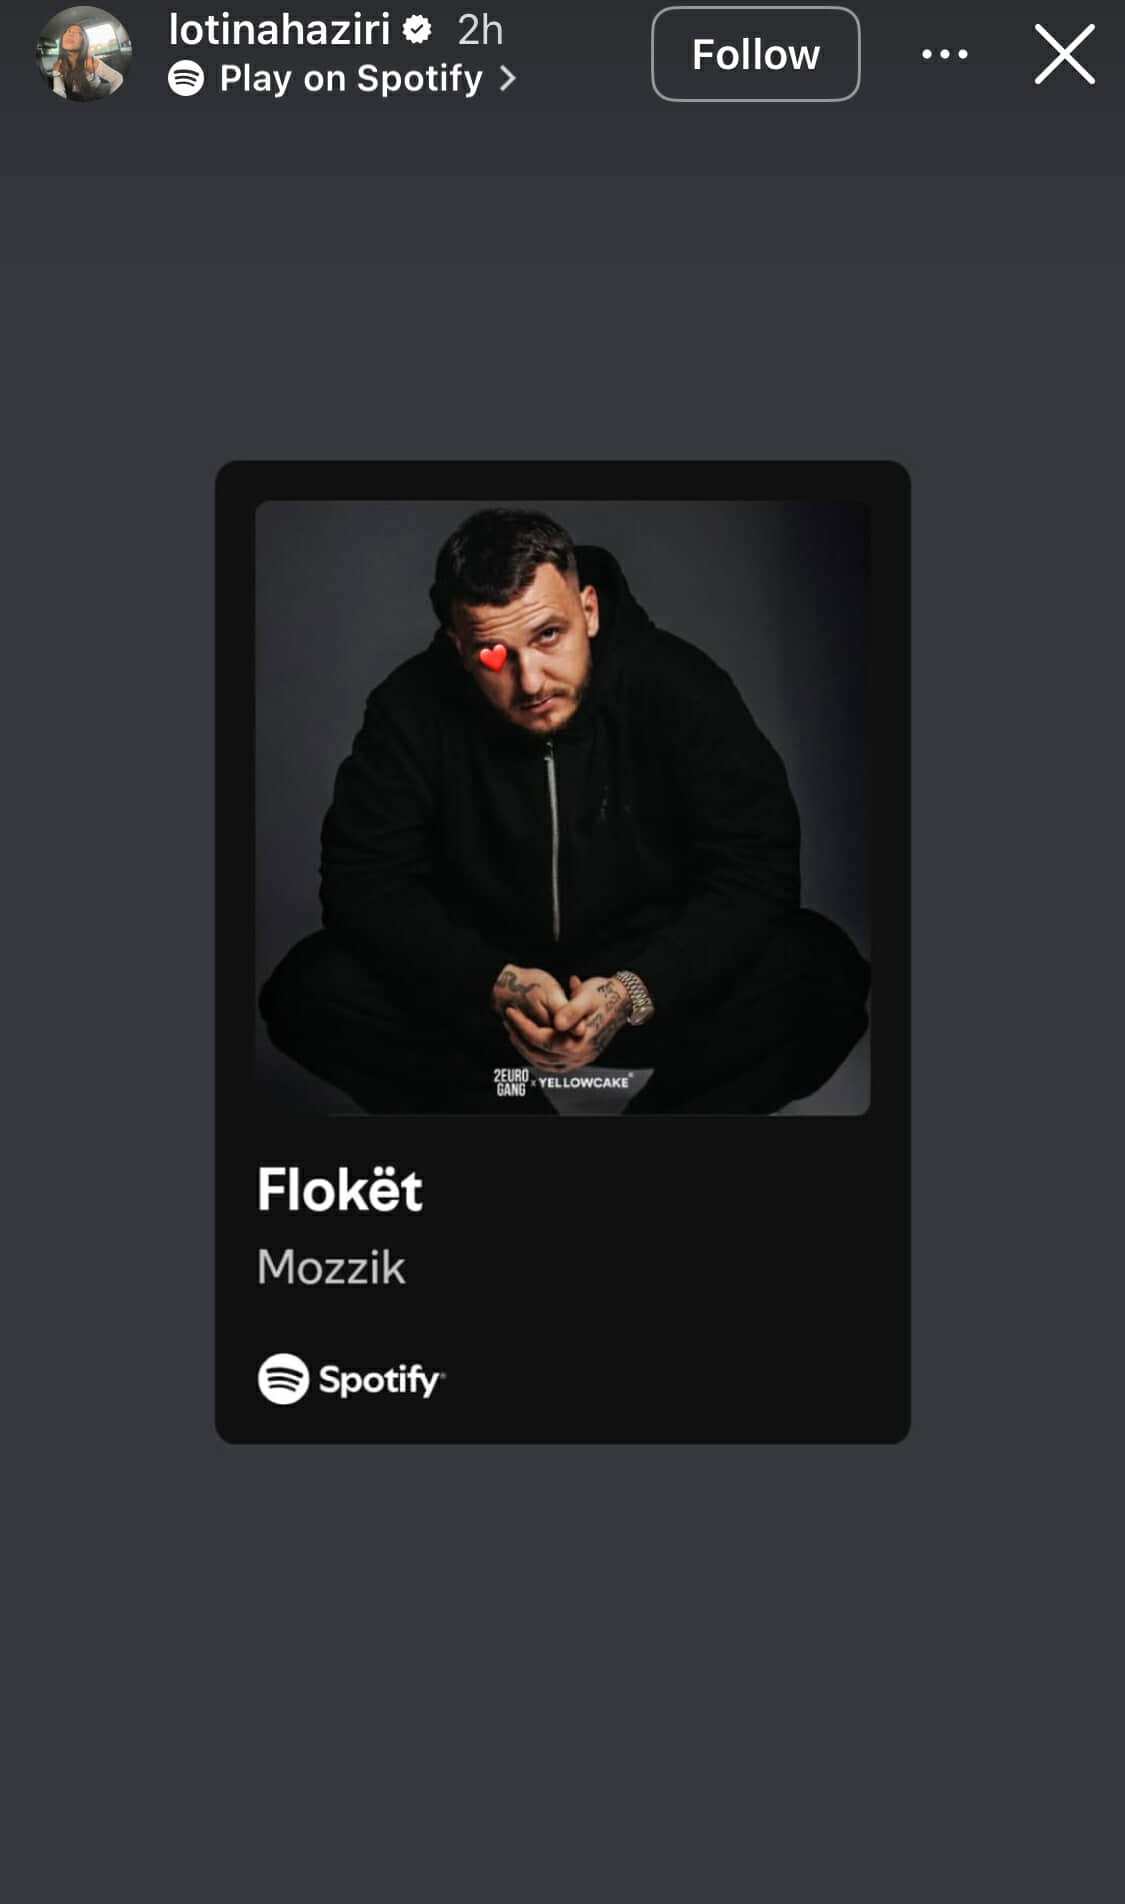The width and height of the screenshot is (1125, 1904).
Task: Follow the lotinahaziri account
Action: (x=755, y=54)
